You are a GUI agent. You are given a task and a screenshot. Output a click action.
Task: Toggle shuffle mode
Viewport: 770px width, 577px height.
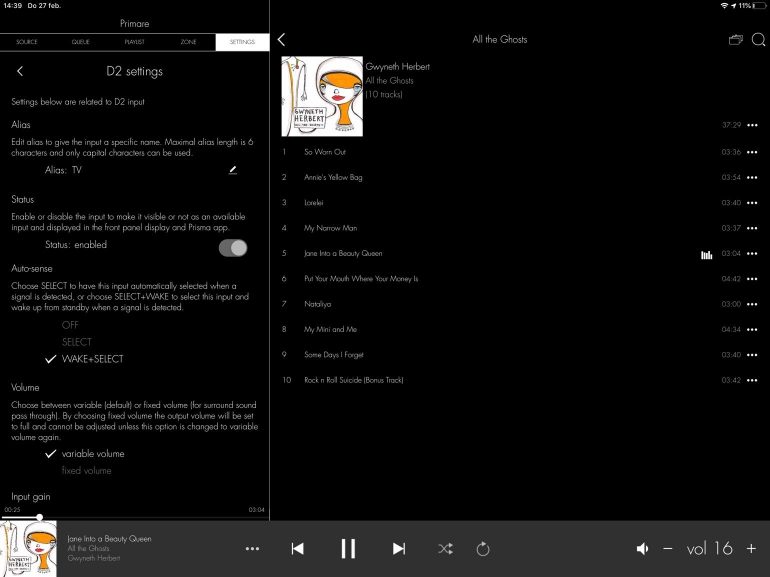pos(444,549)
